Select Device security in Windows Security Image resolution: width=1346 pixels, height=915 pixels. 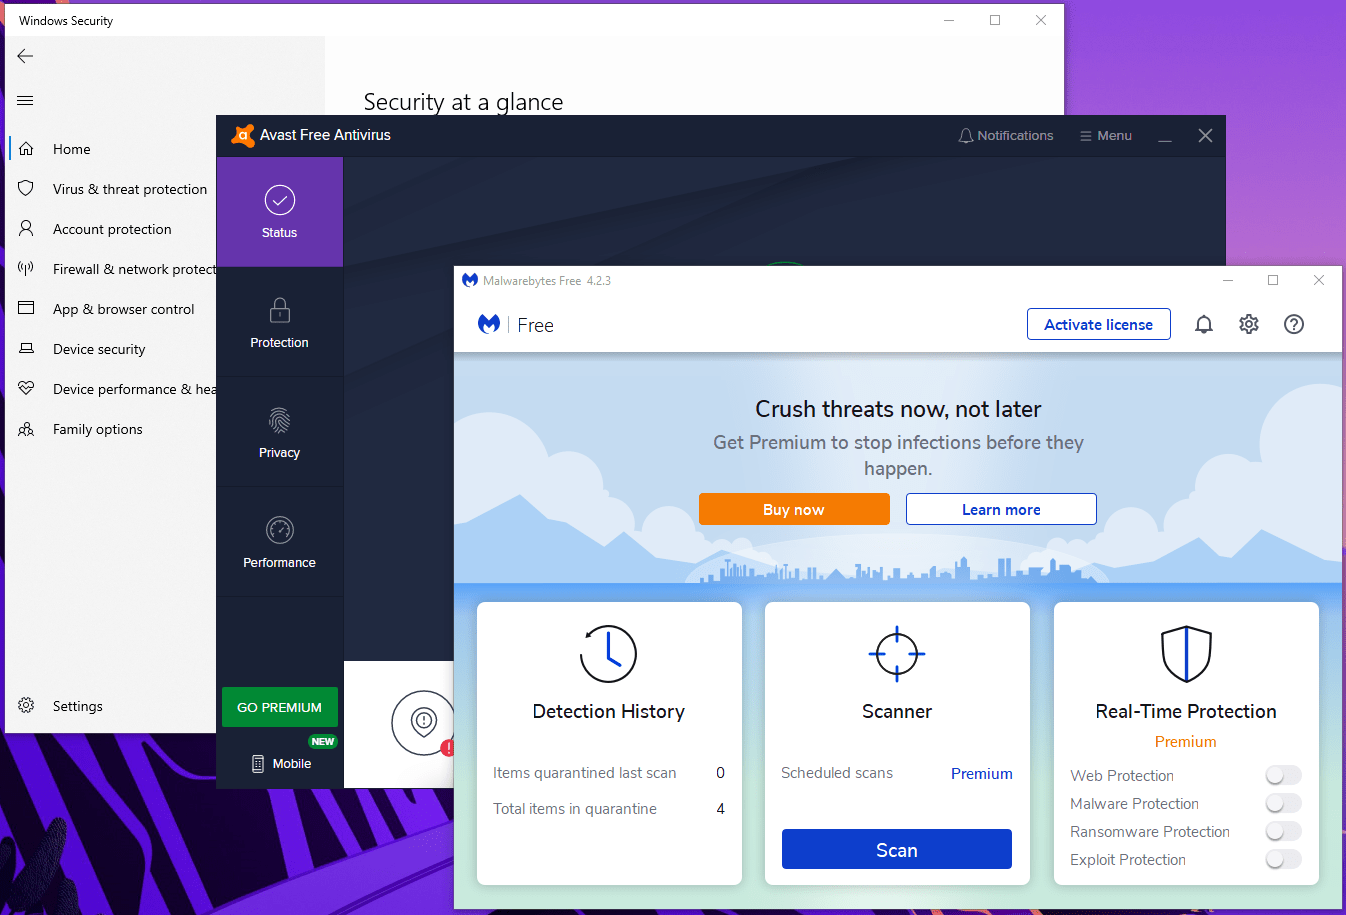pyautogui.click(x=99, y=349)
